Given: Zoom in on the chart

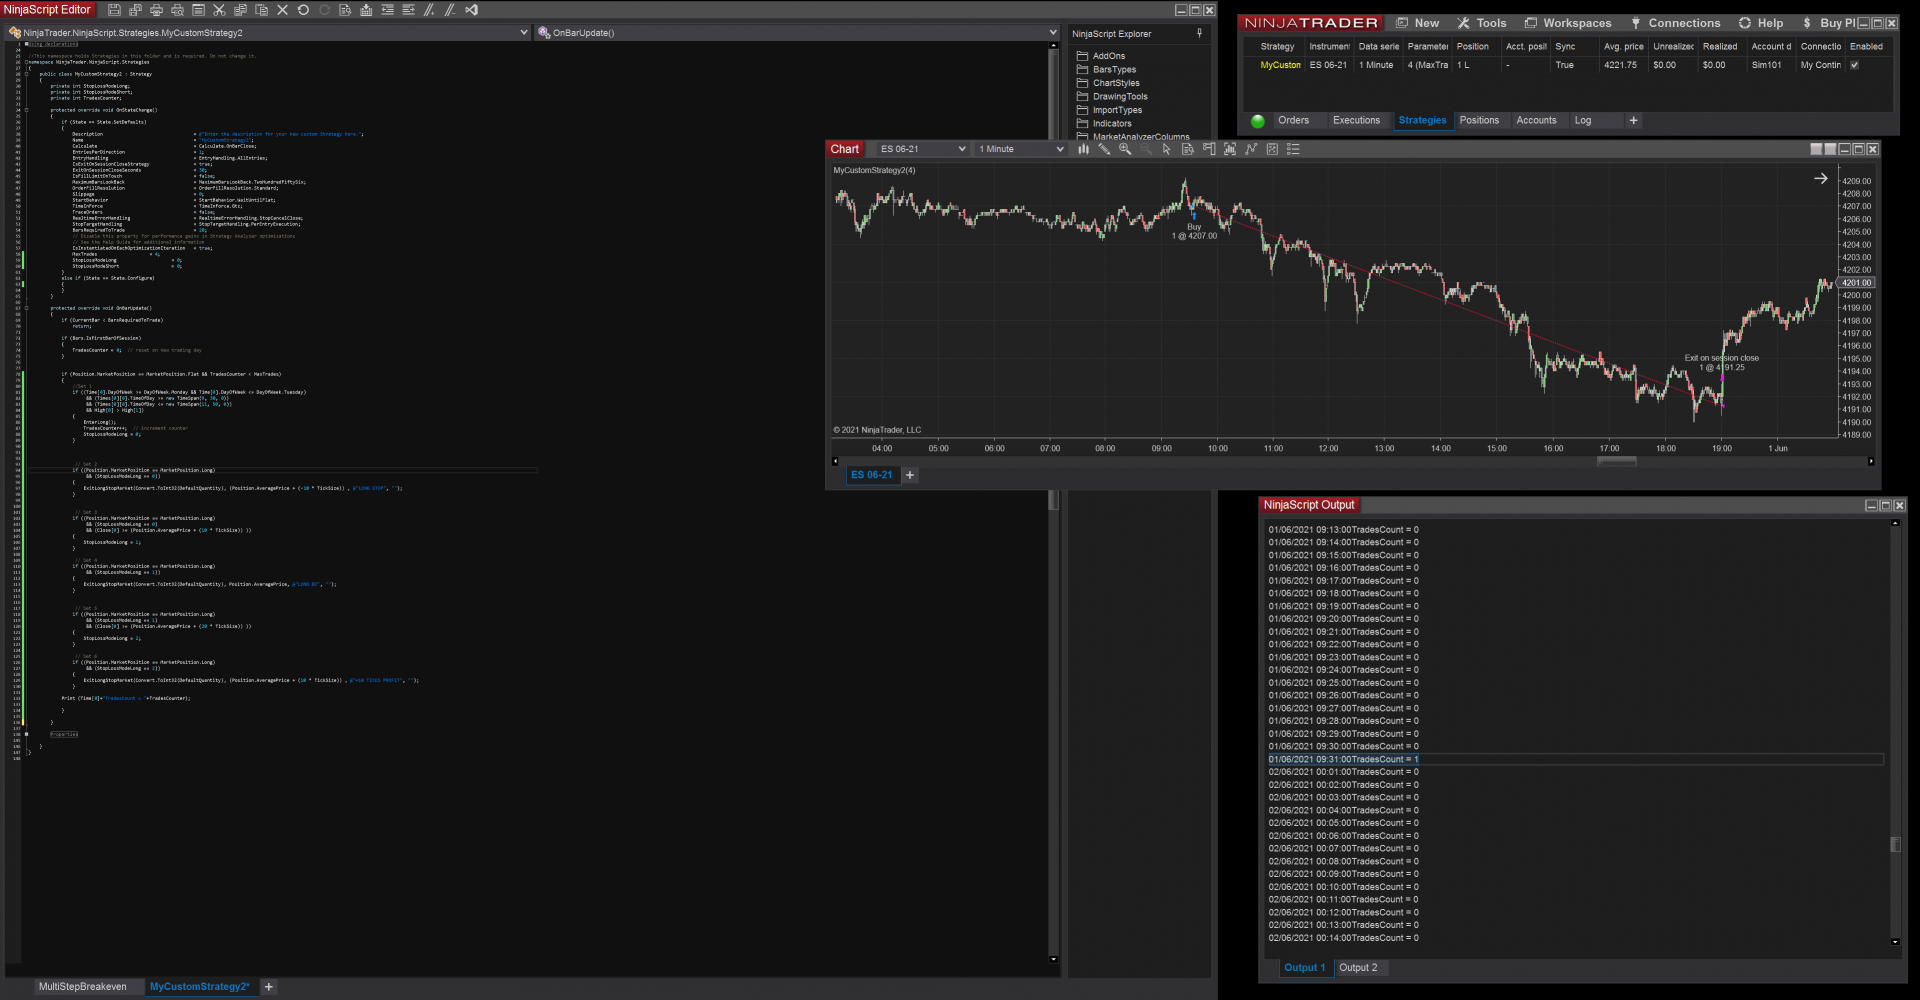Looking at the screenshot, I should coord(1125,149).
